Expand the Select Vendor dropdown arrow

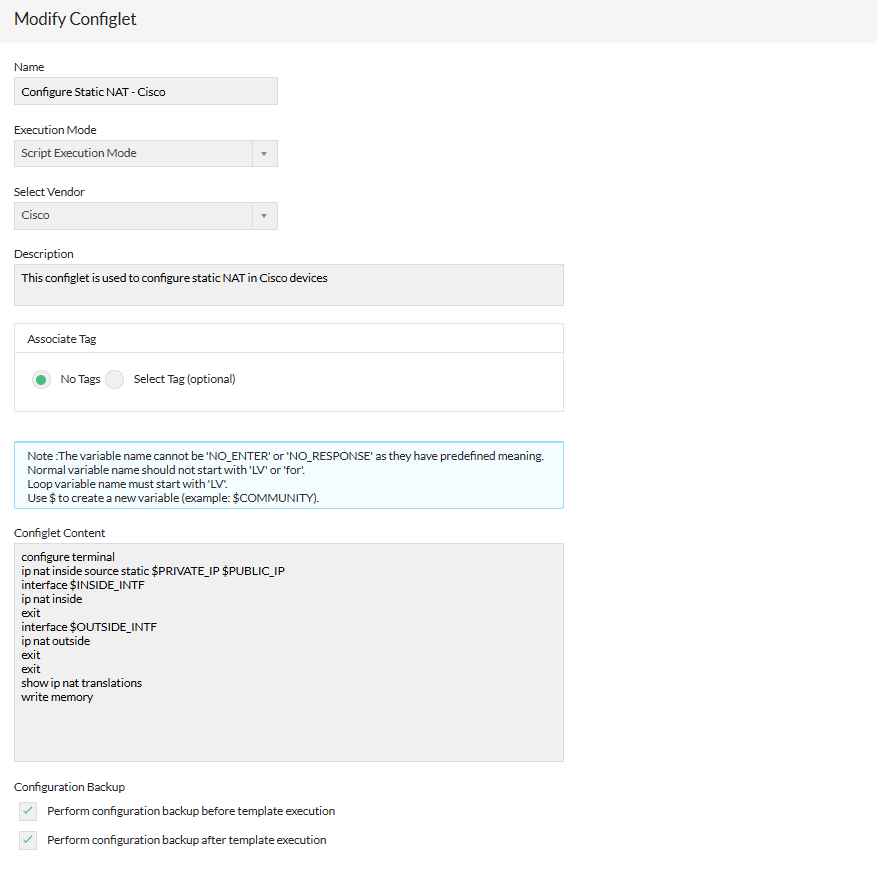[264, 216]
